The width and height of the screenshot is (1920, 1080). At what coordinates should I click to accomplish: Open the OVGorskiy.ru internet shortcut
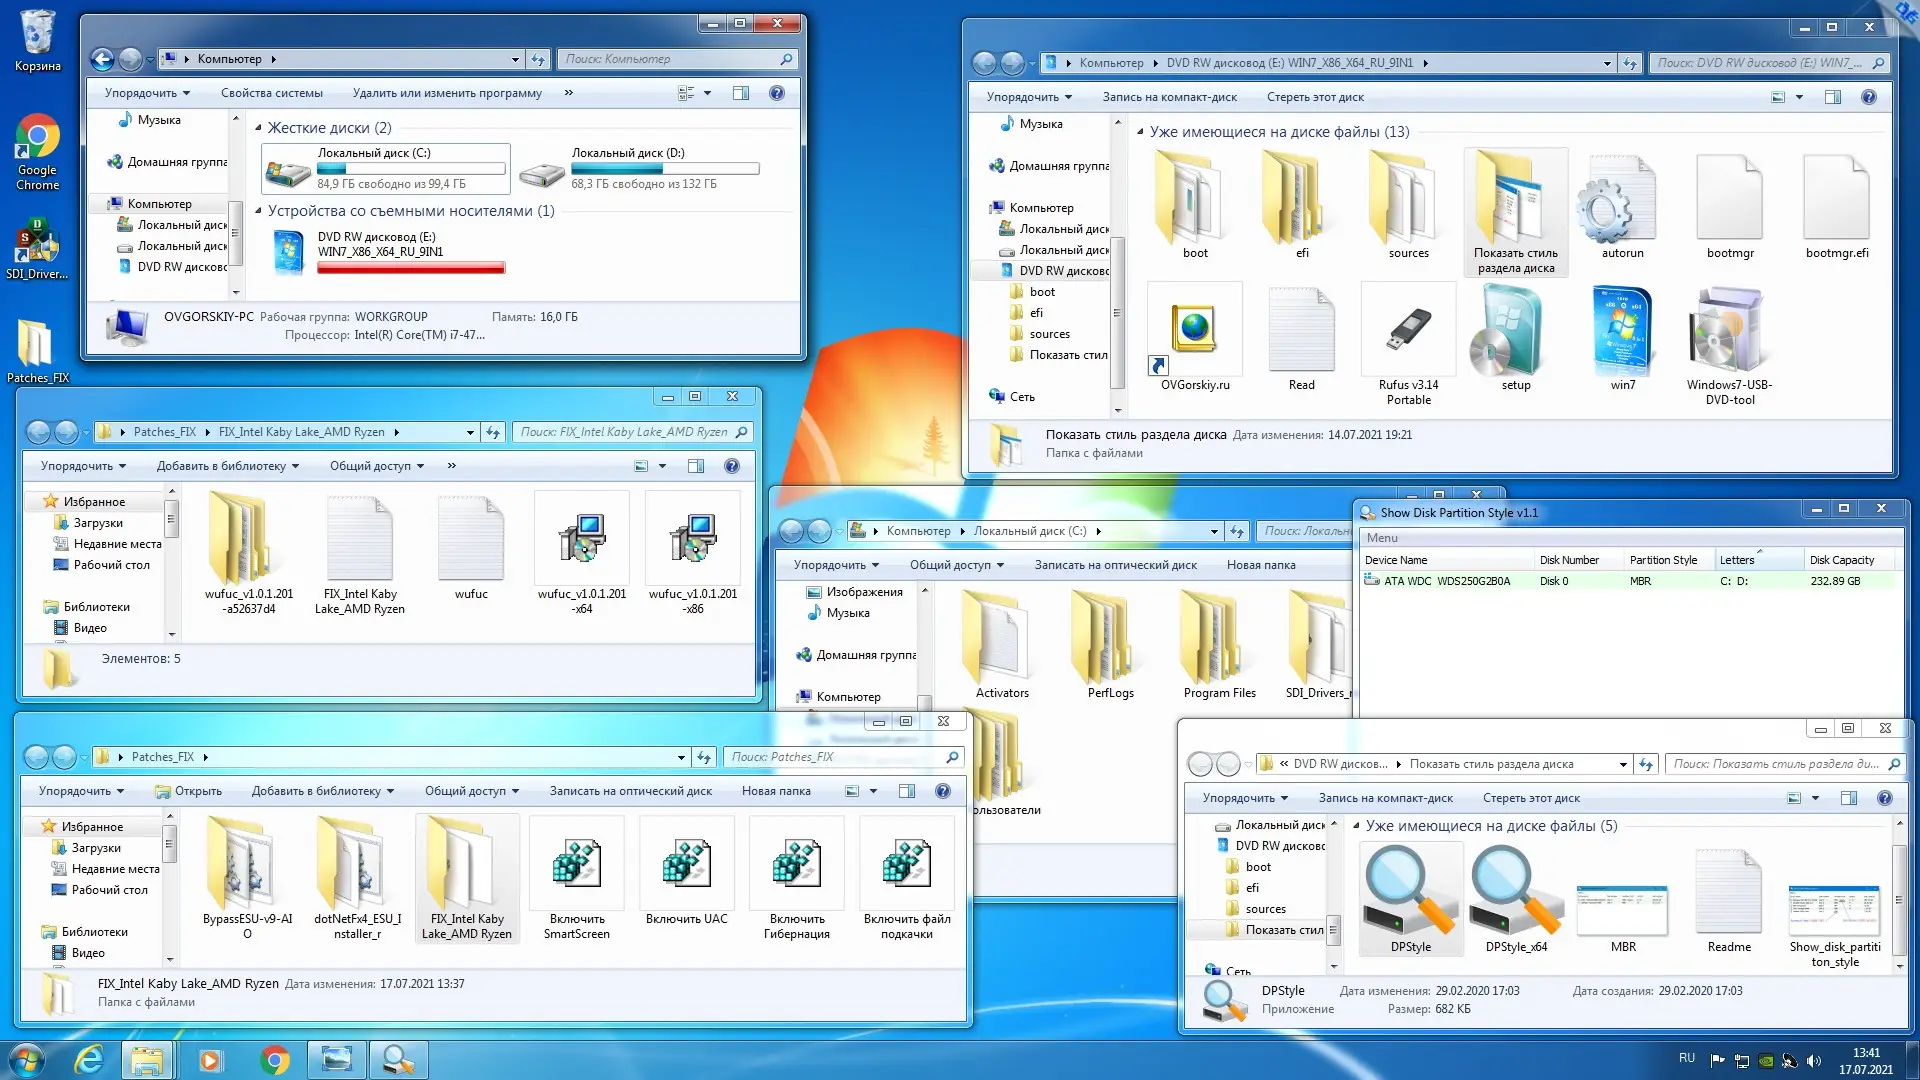1192,330
